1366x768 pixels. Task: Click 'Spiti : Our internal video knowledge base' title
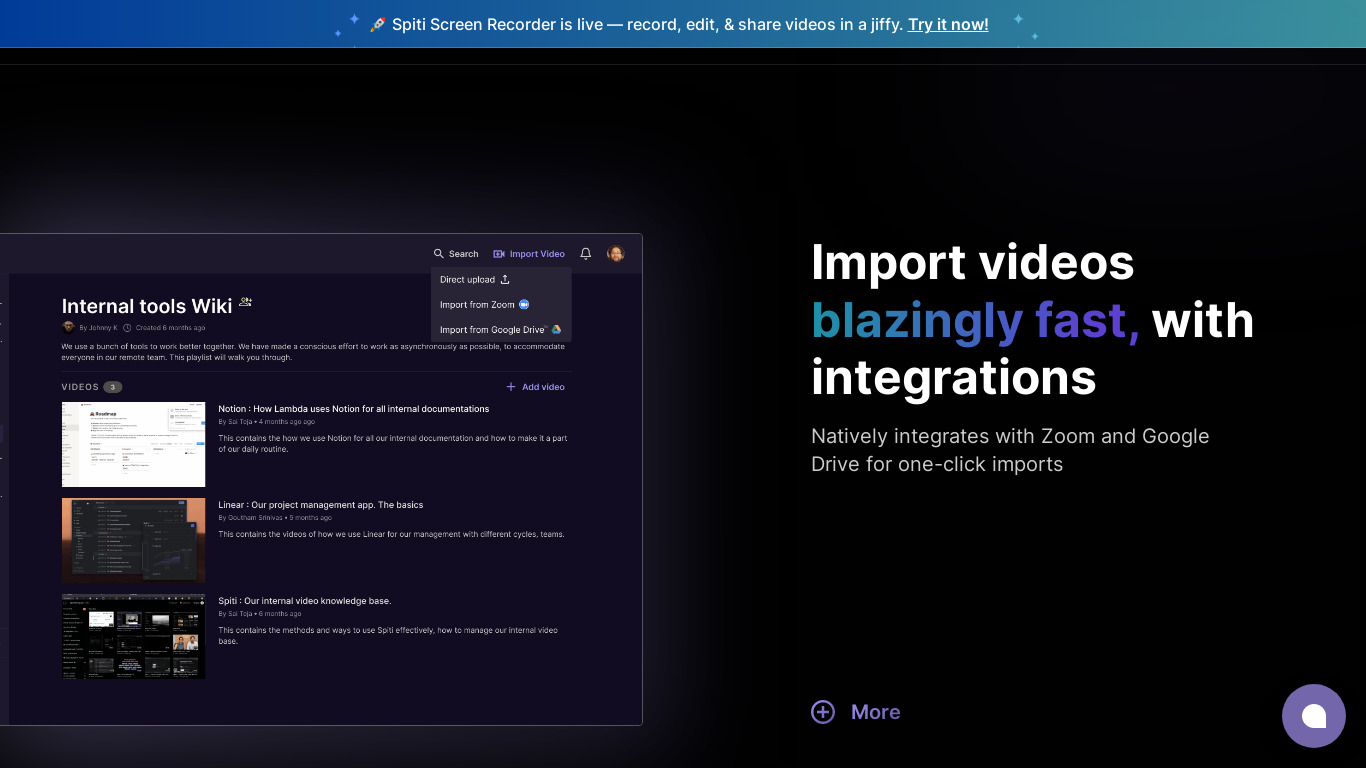click(x=305, y=601)
